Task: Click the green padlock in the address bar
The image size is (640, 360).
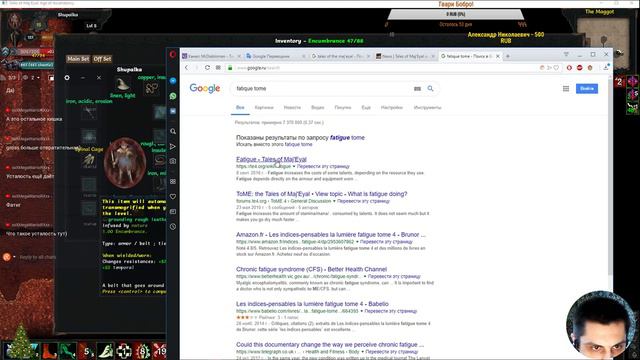Action: [230, 68]
